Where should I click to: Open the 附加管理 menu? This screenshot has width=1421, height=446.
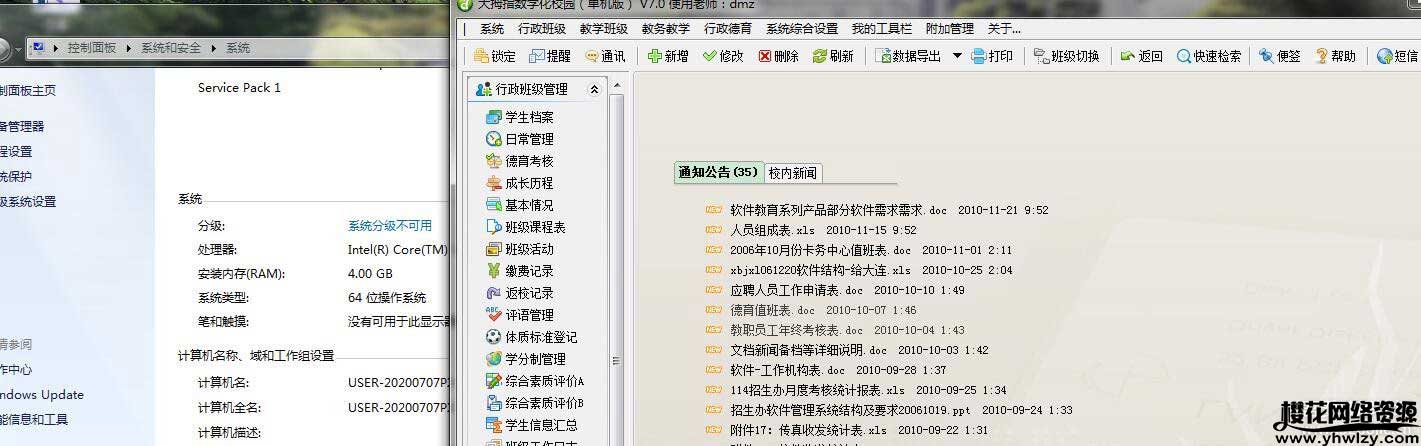pyautogui.click(x=950, y=29)
